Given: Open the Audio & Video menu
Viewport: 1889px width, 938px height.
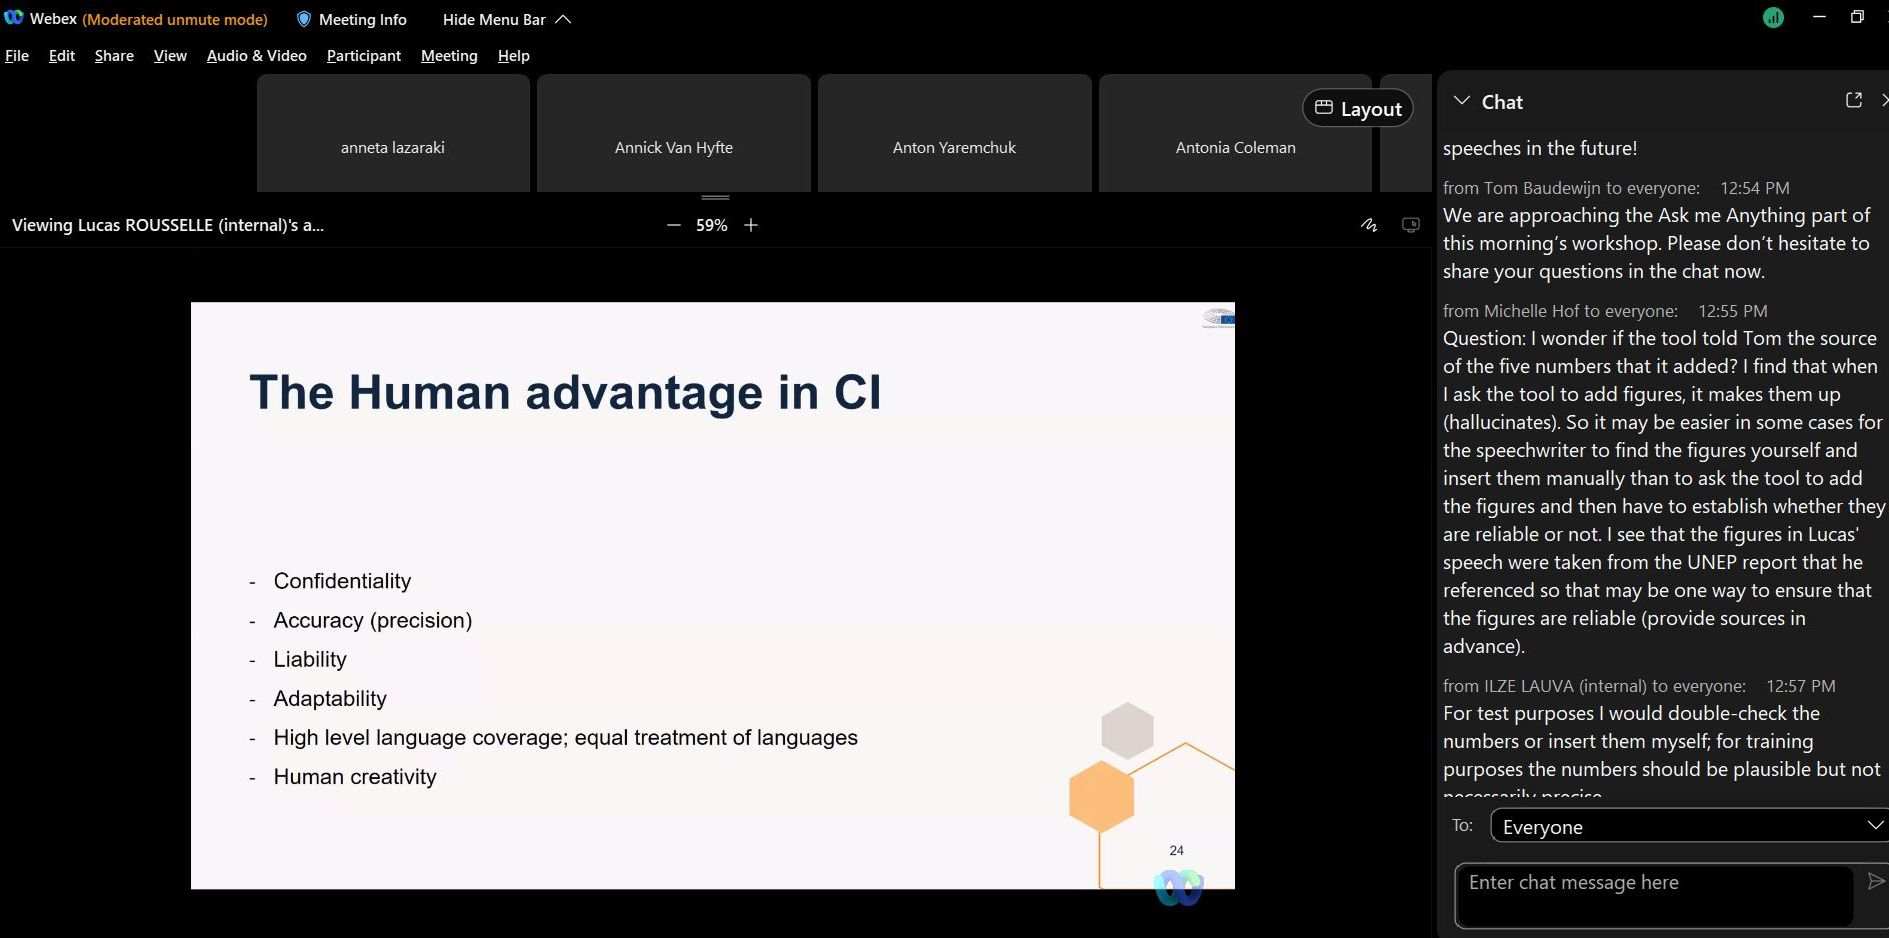Looking at the screenshot, I should [x=256, y=56].
